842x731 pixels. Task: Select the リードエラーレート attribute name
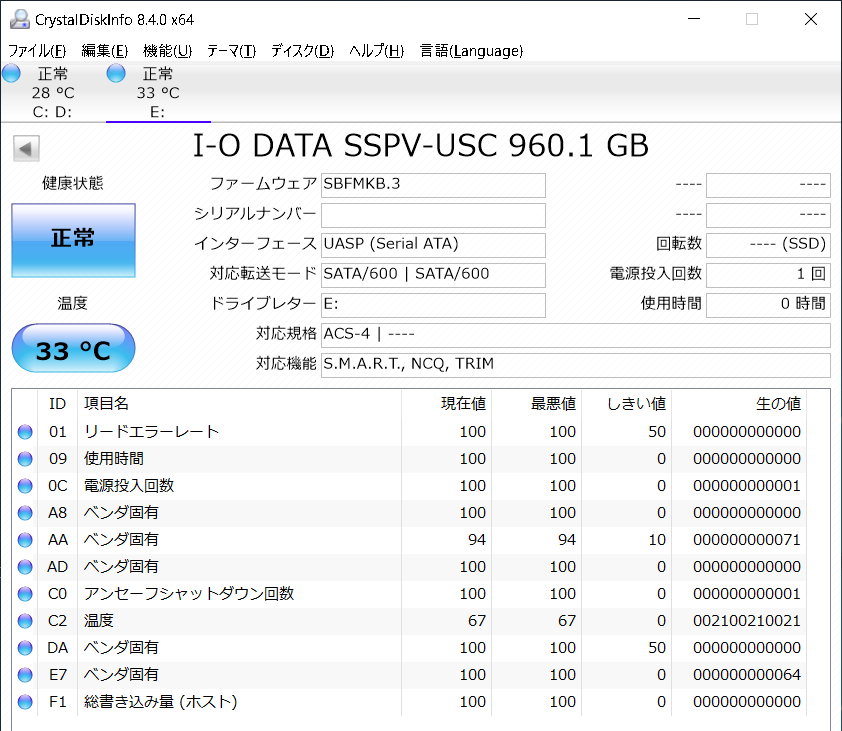point(151,432)
